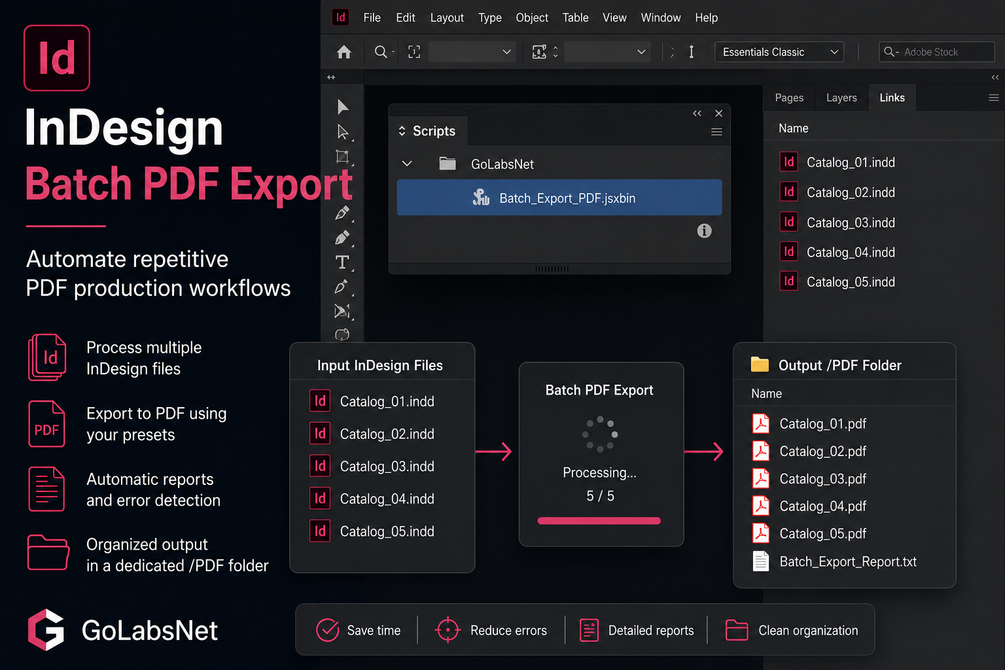
Task: Click the Adobe Stock search field
Action: pyautogui.click(x=936, y=52)
